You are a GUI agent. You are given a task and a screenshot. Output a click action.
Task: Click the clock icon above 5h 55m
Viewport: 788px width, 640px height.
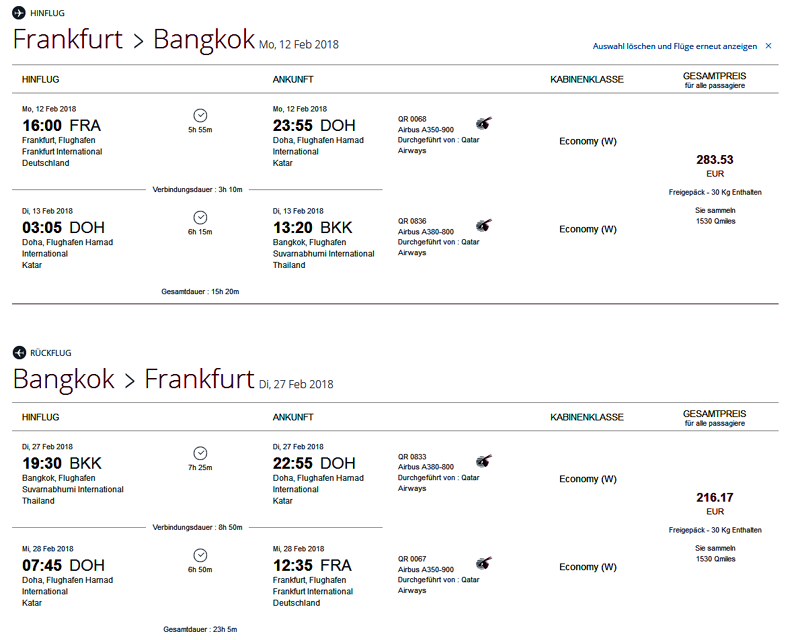[200, 115]
